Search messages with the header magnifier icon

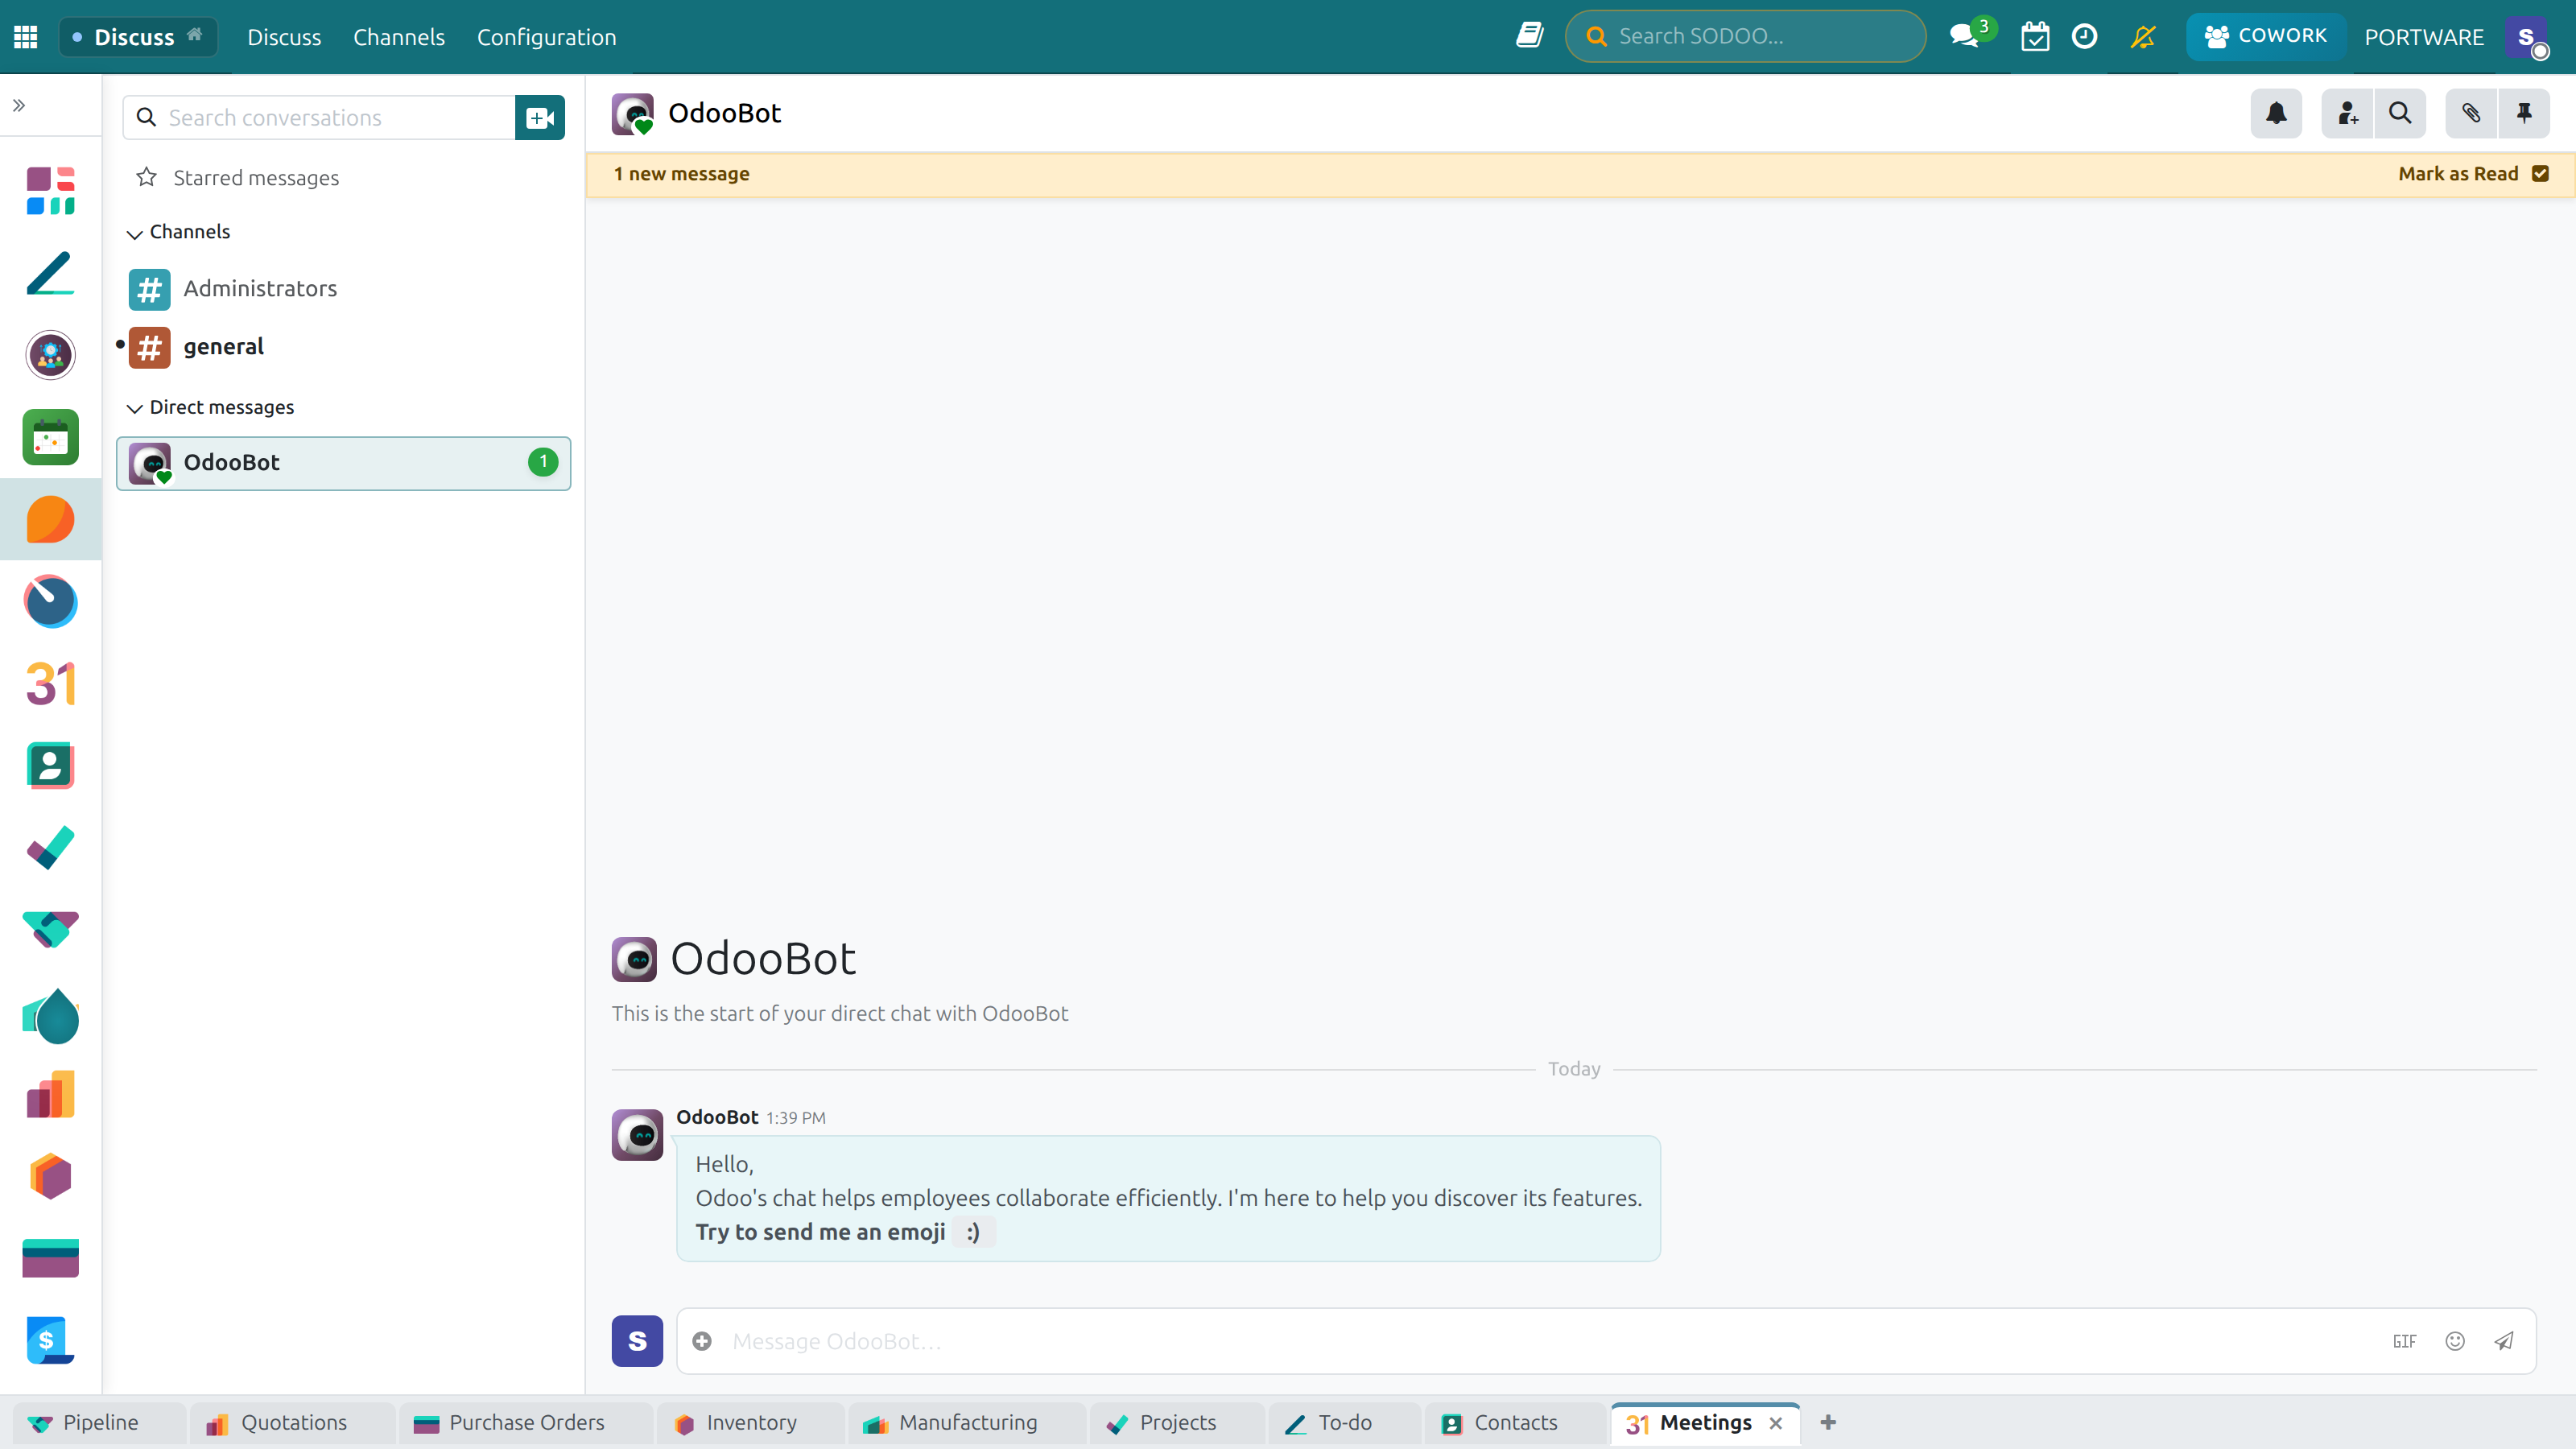click(2400, 113)
